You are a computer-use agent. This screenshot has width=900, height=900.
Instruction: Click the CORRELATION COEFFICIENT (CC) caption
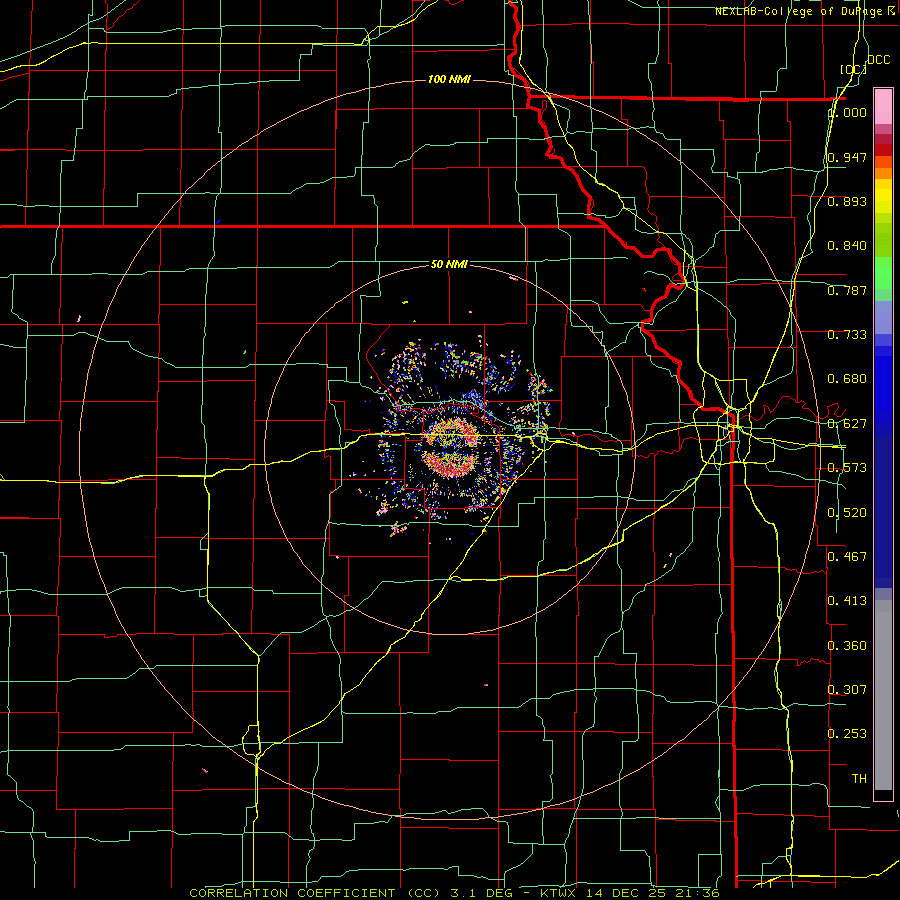(315, 893)
